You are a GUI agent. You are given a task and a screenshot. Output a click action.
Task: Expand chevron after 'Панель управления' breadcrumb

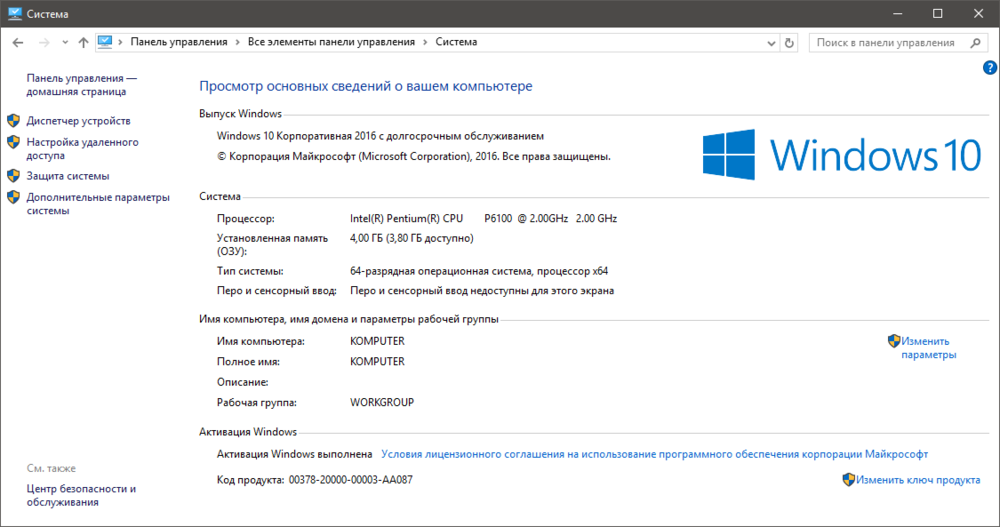click(237, 42)
